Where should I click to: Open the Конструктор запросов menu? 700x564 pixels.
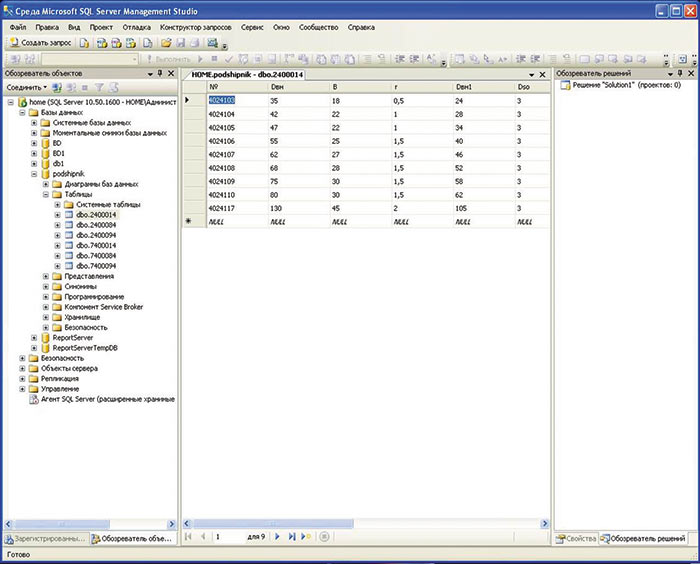click(x=196, y=27)
